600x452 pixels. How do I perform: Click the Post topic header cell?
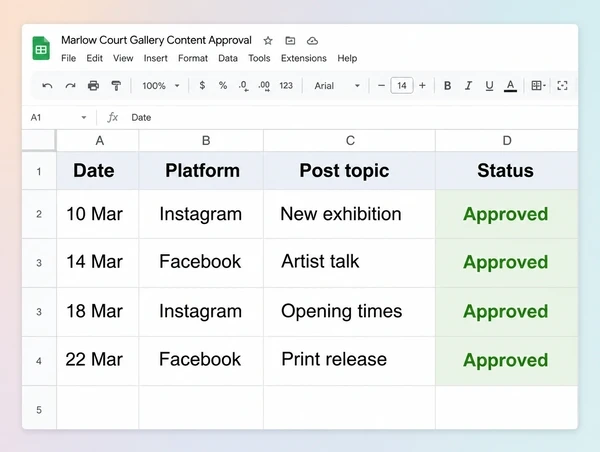click(349, 171)
